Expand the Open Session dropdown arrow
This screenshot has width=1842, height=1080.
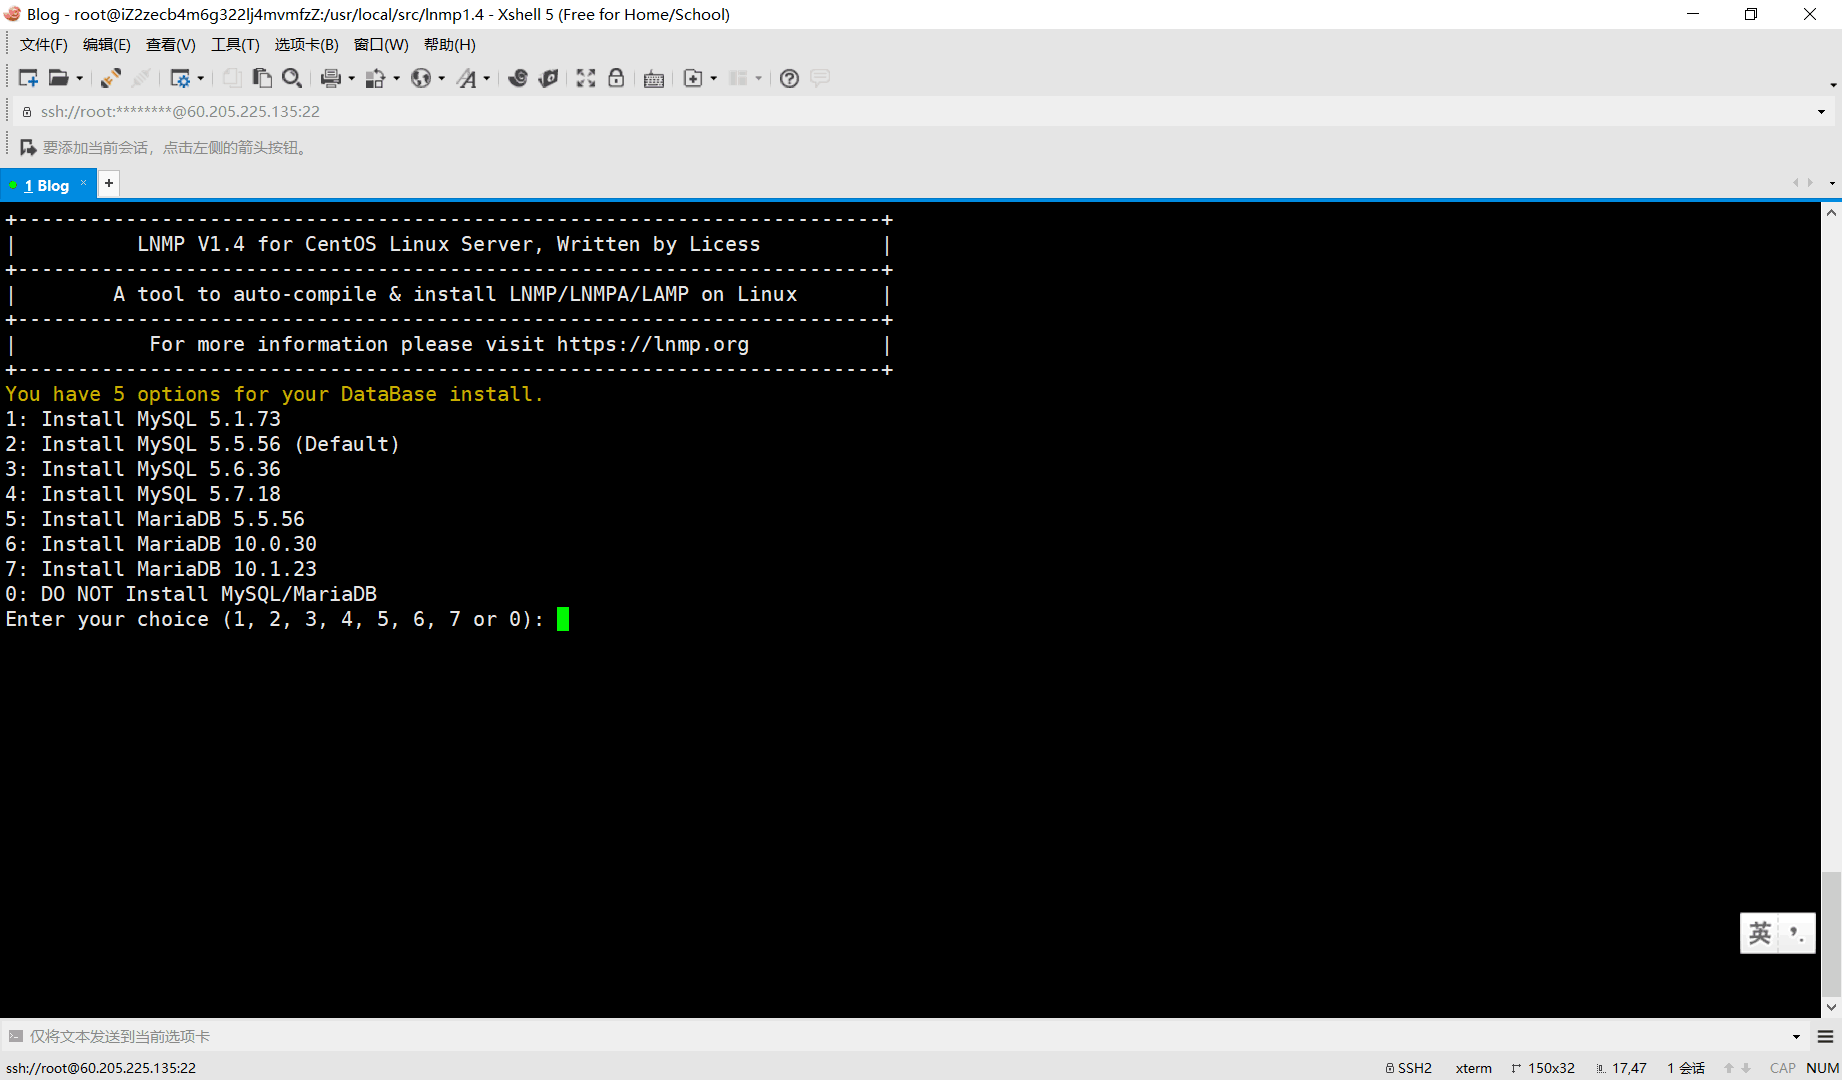click(80, 78)
